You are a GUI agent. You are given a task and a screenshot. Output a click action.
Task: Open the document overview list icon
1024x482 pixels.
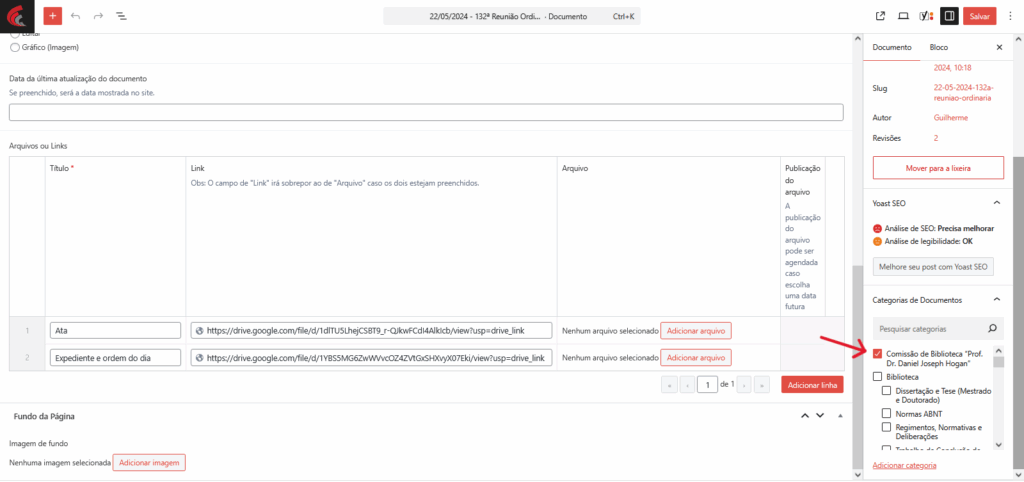tap(121, 16)
